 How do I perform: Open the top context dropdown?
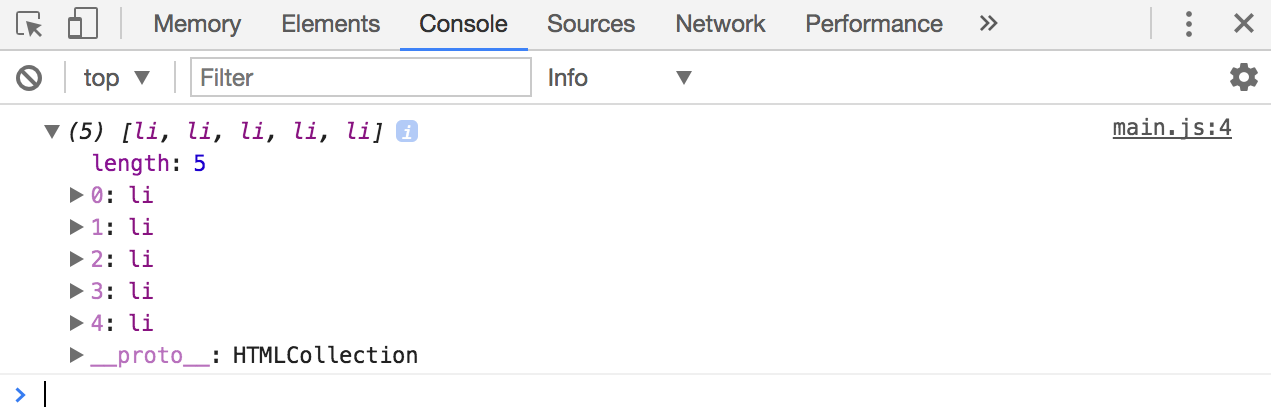pyautogui.click(x=116, y=77)
